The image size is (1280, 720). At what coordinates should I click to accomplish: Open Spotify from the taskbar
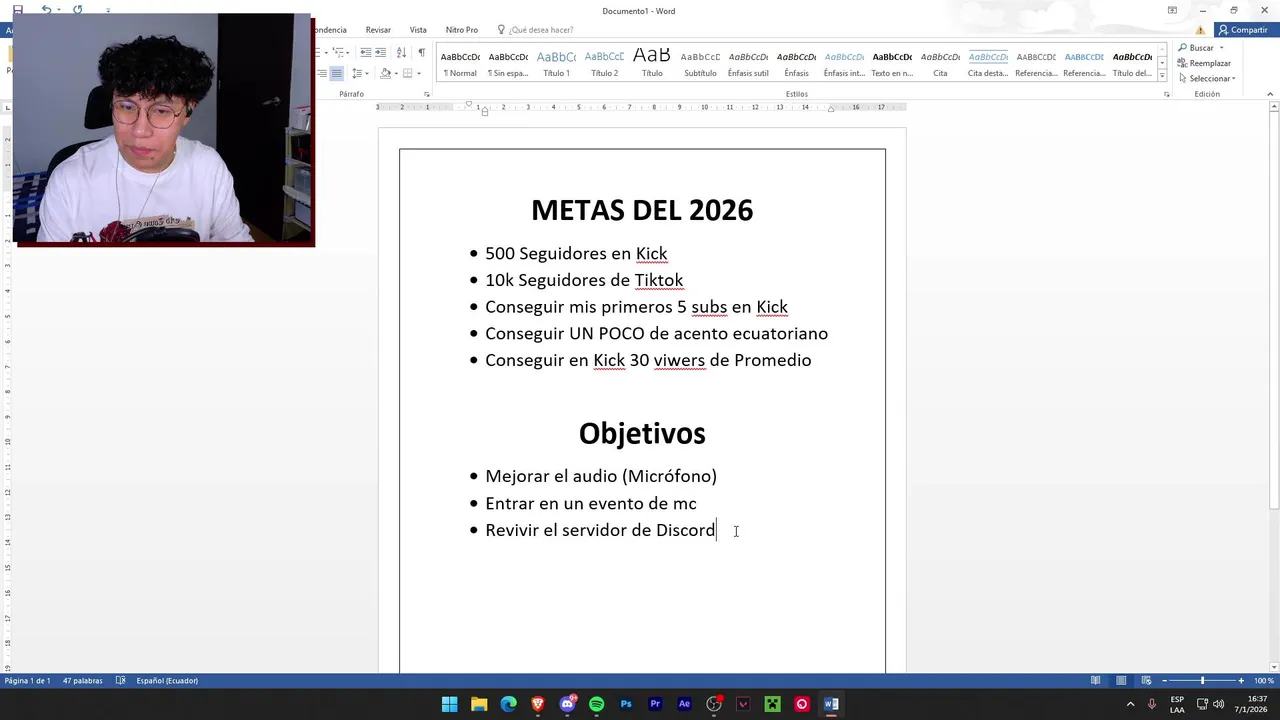coord(596,704)
